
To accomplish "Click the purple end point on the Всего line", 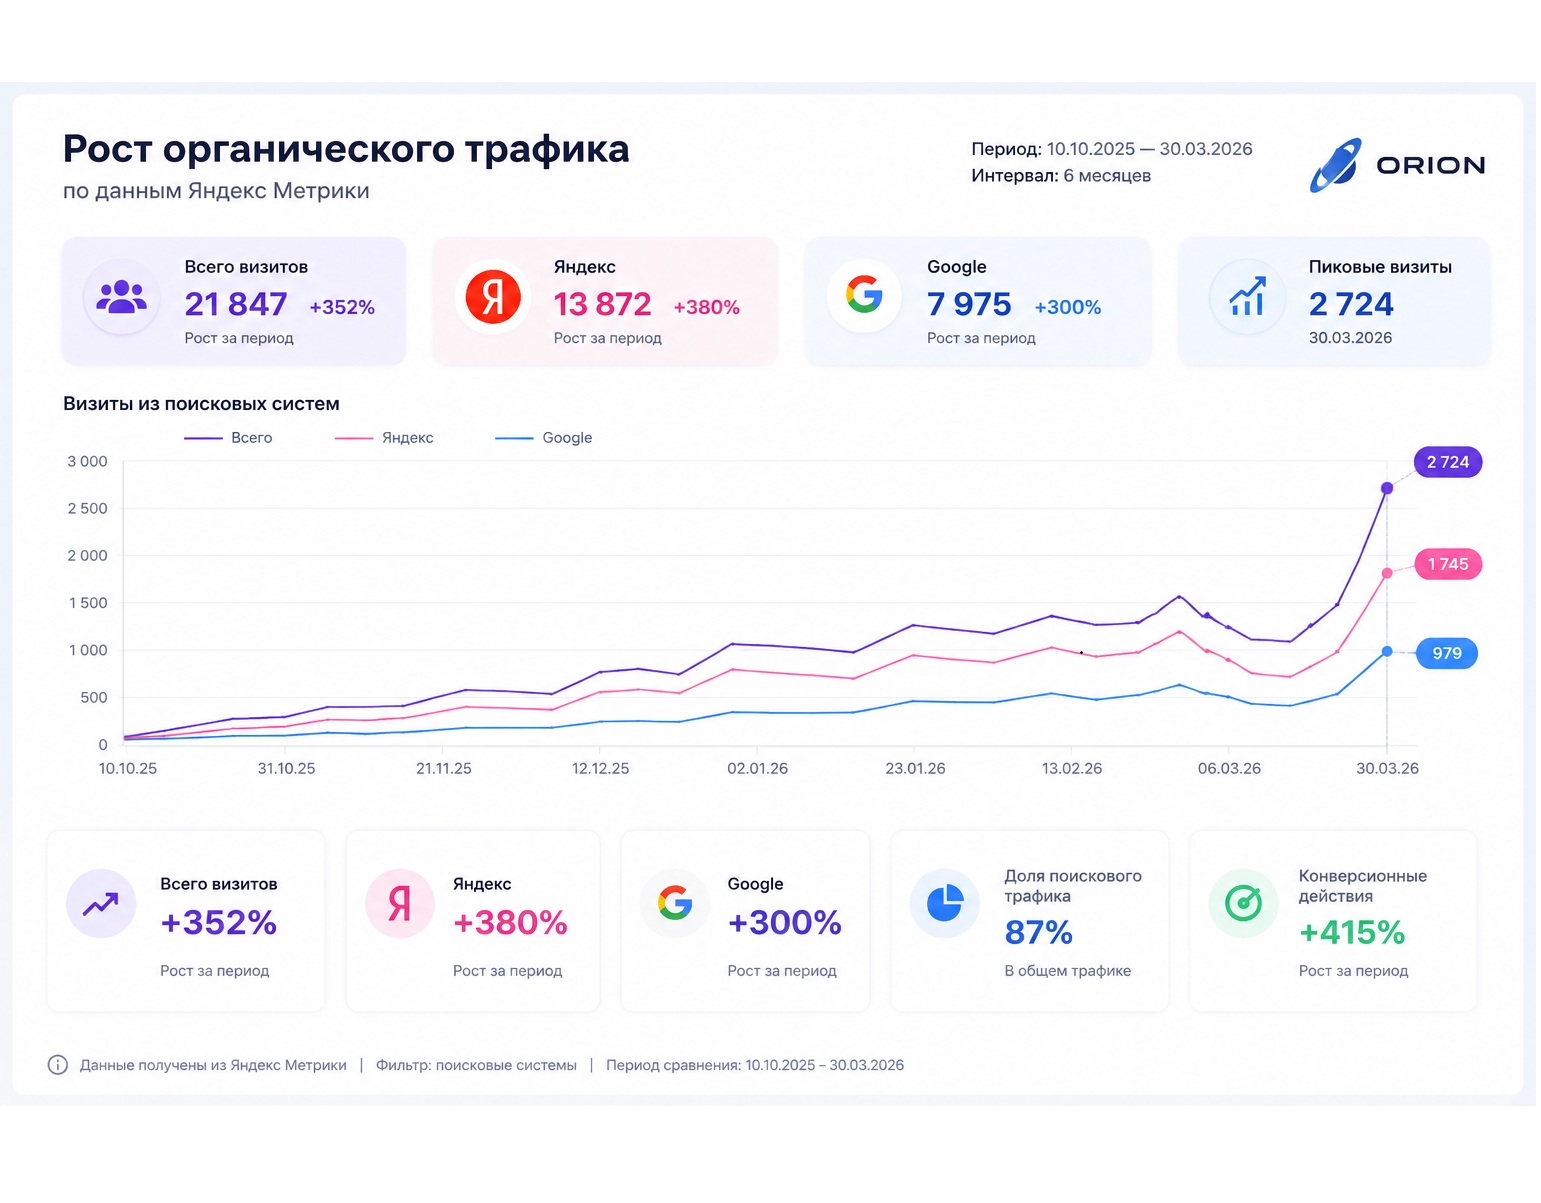I will pyautogui.click(x=1387, y=488).
